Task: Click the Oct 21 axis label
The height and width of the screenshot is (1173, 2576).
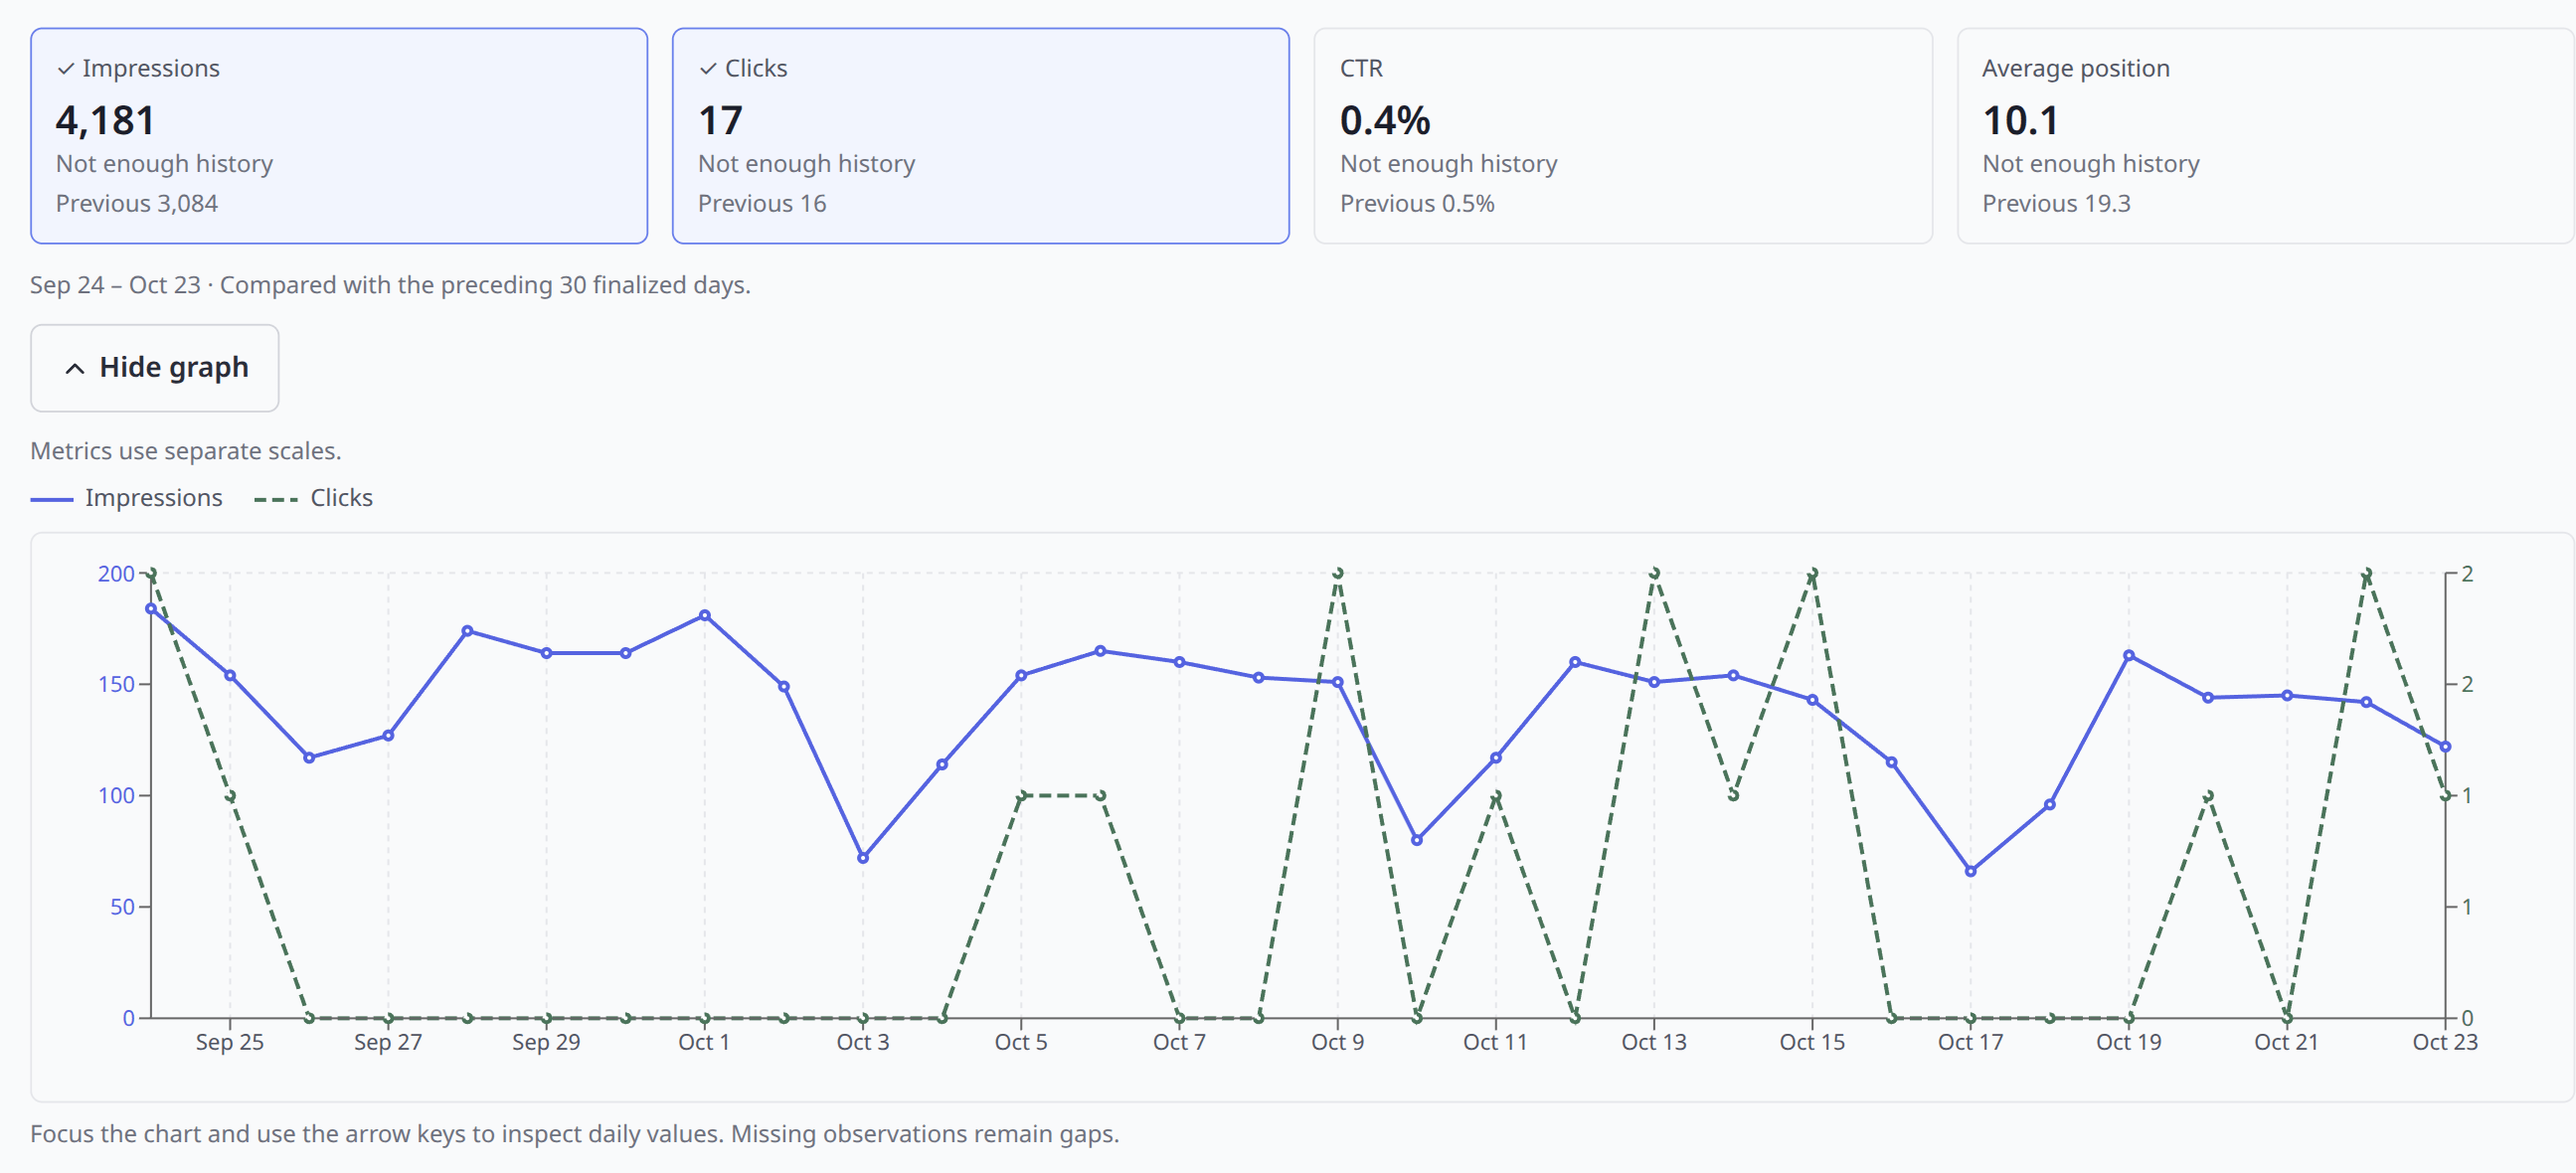Action: click(x=2286, y=1042)
